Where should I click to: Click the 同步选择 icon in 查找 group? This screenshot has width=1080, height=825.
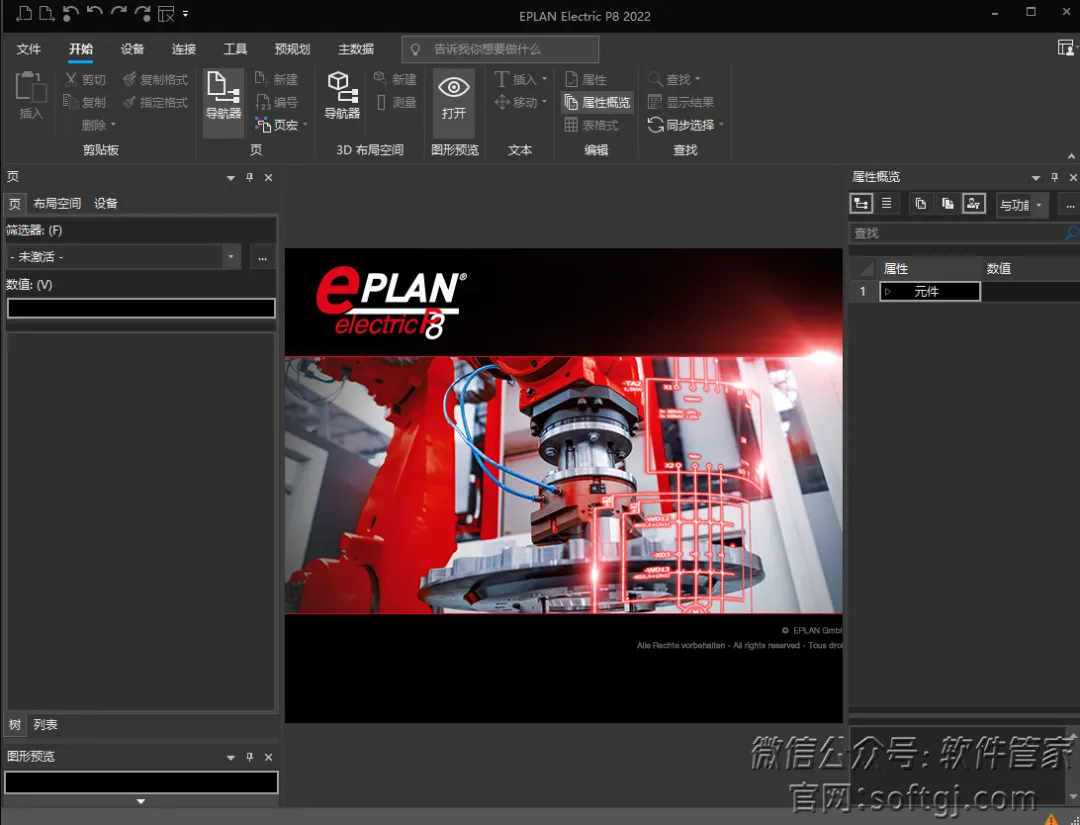coord(684,124)
